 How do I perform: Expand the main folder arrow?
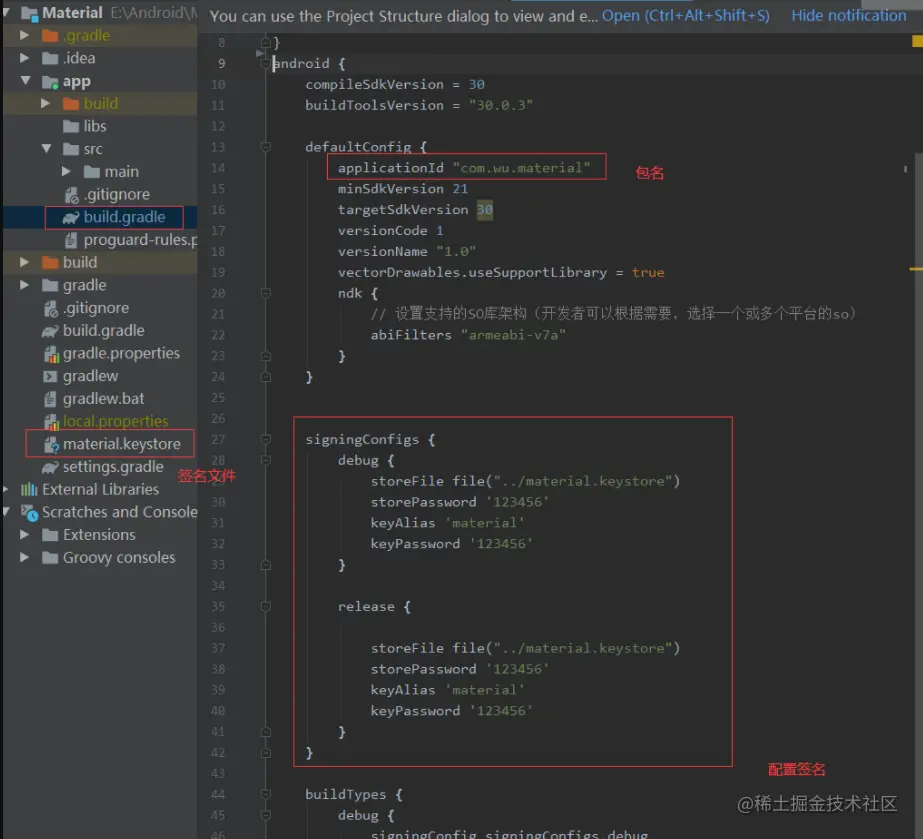pyautogui.click(x=66, y=171)
